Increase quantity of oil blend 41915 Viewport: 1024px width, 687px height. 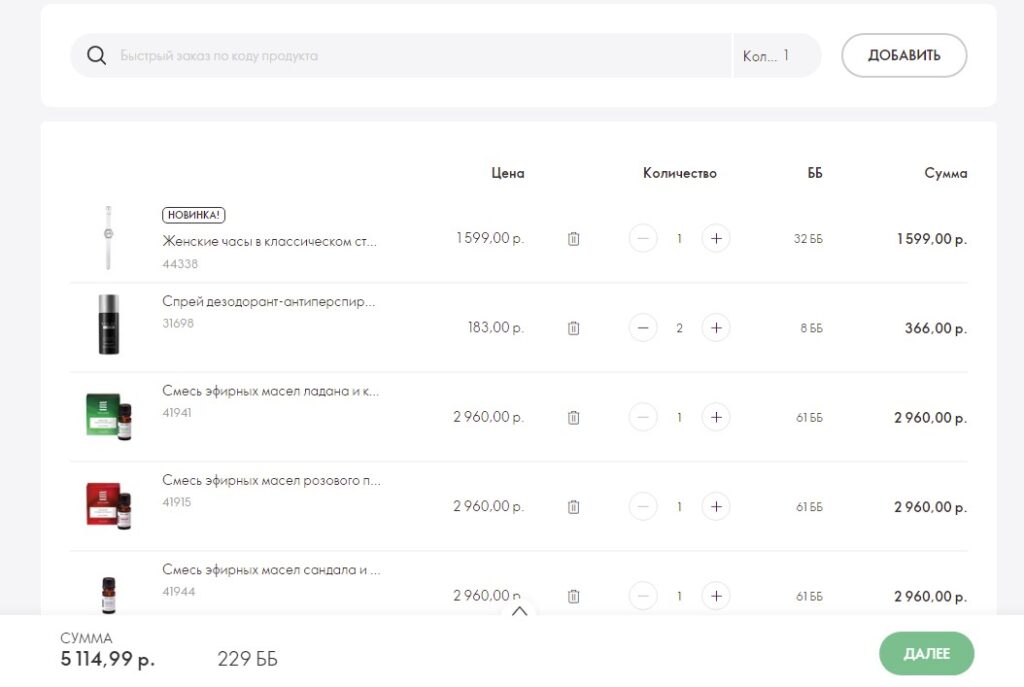[x=716, y=507]
